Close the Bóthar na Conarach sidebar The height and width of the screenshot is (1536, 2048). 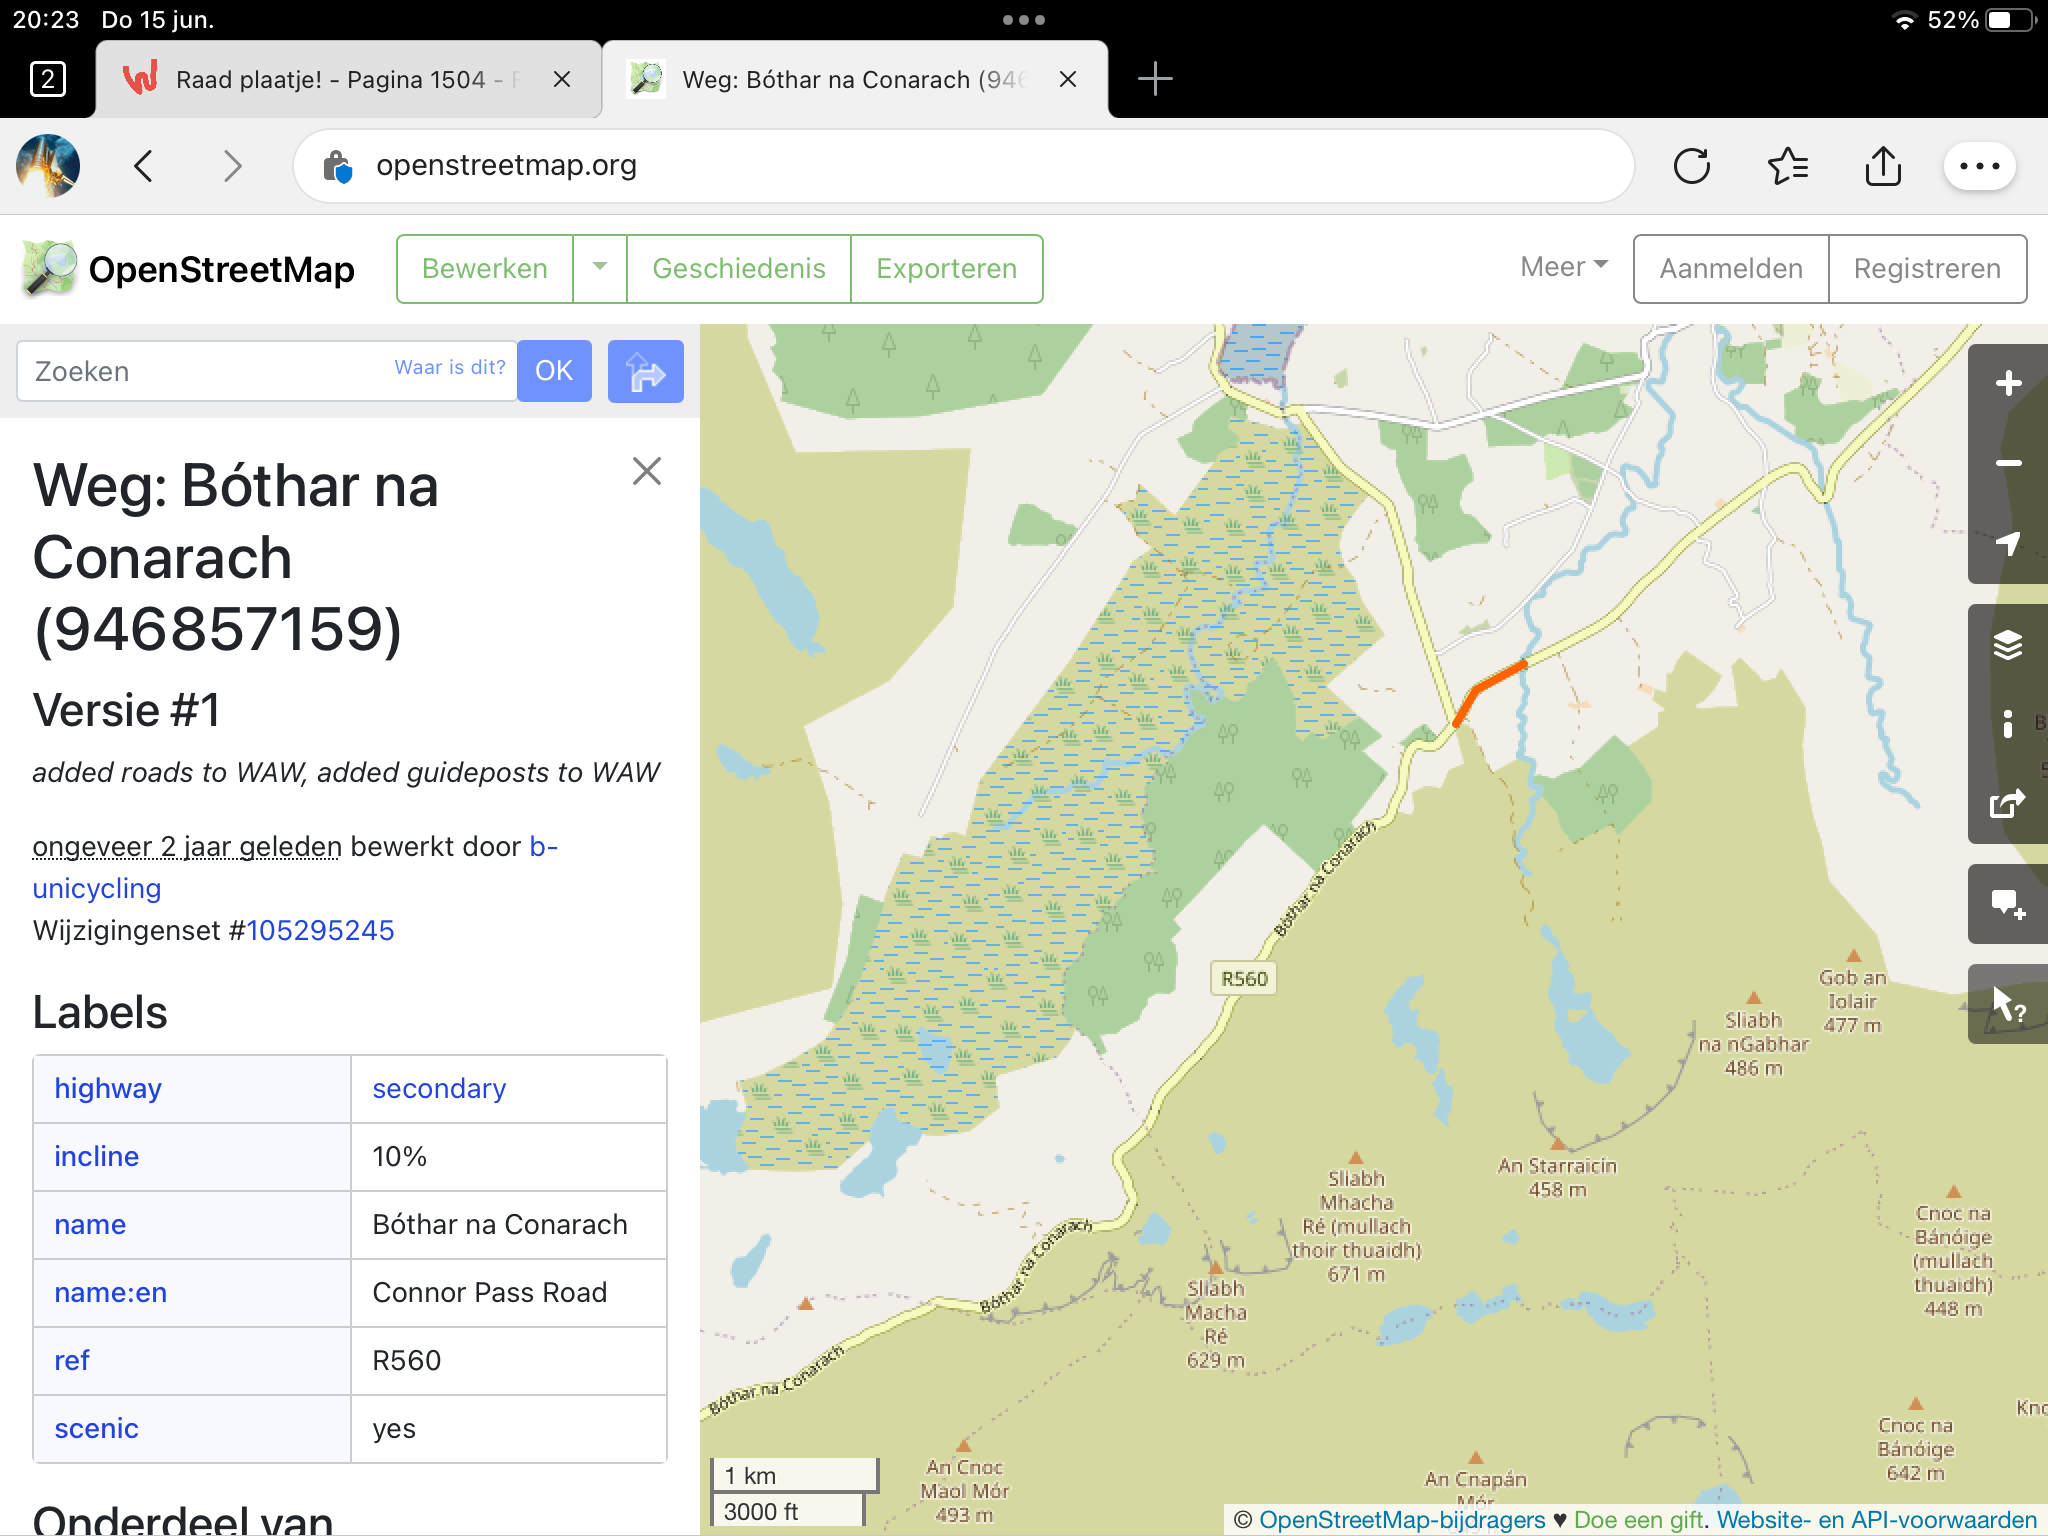[647, 471]
